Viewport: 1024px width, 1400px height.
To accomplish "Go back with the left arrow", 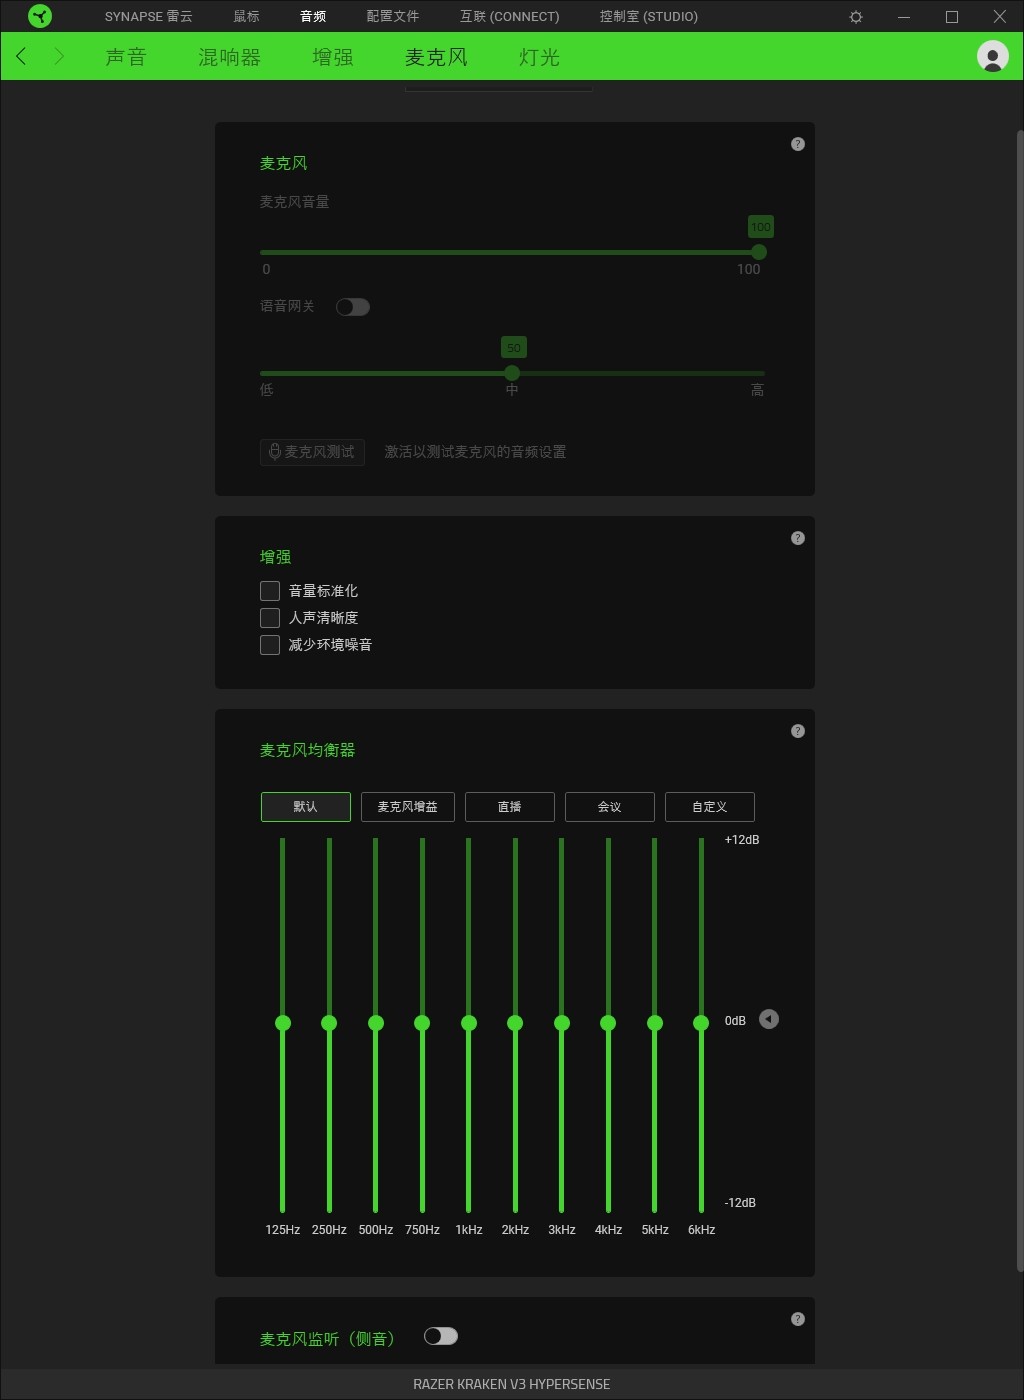I will tap(21, 56).
